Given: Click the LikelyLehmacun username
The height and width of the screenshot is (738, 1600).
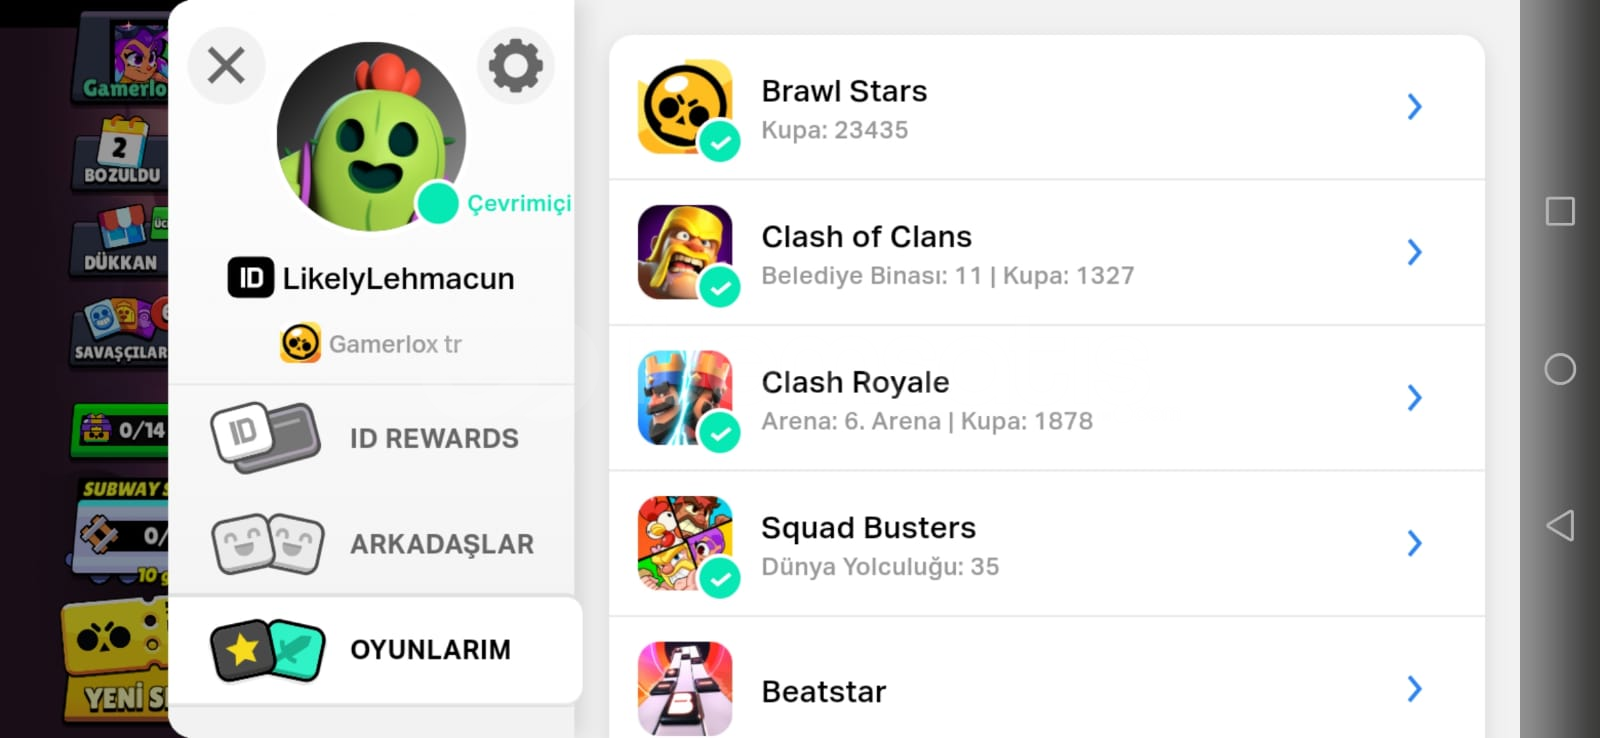Looking at the screenshot, I should tap(398, 278).
